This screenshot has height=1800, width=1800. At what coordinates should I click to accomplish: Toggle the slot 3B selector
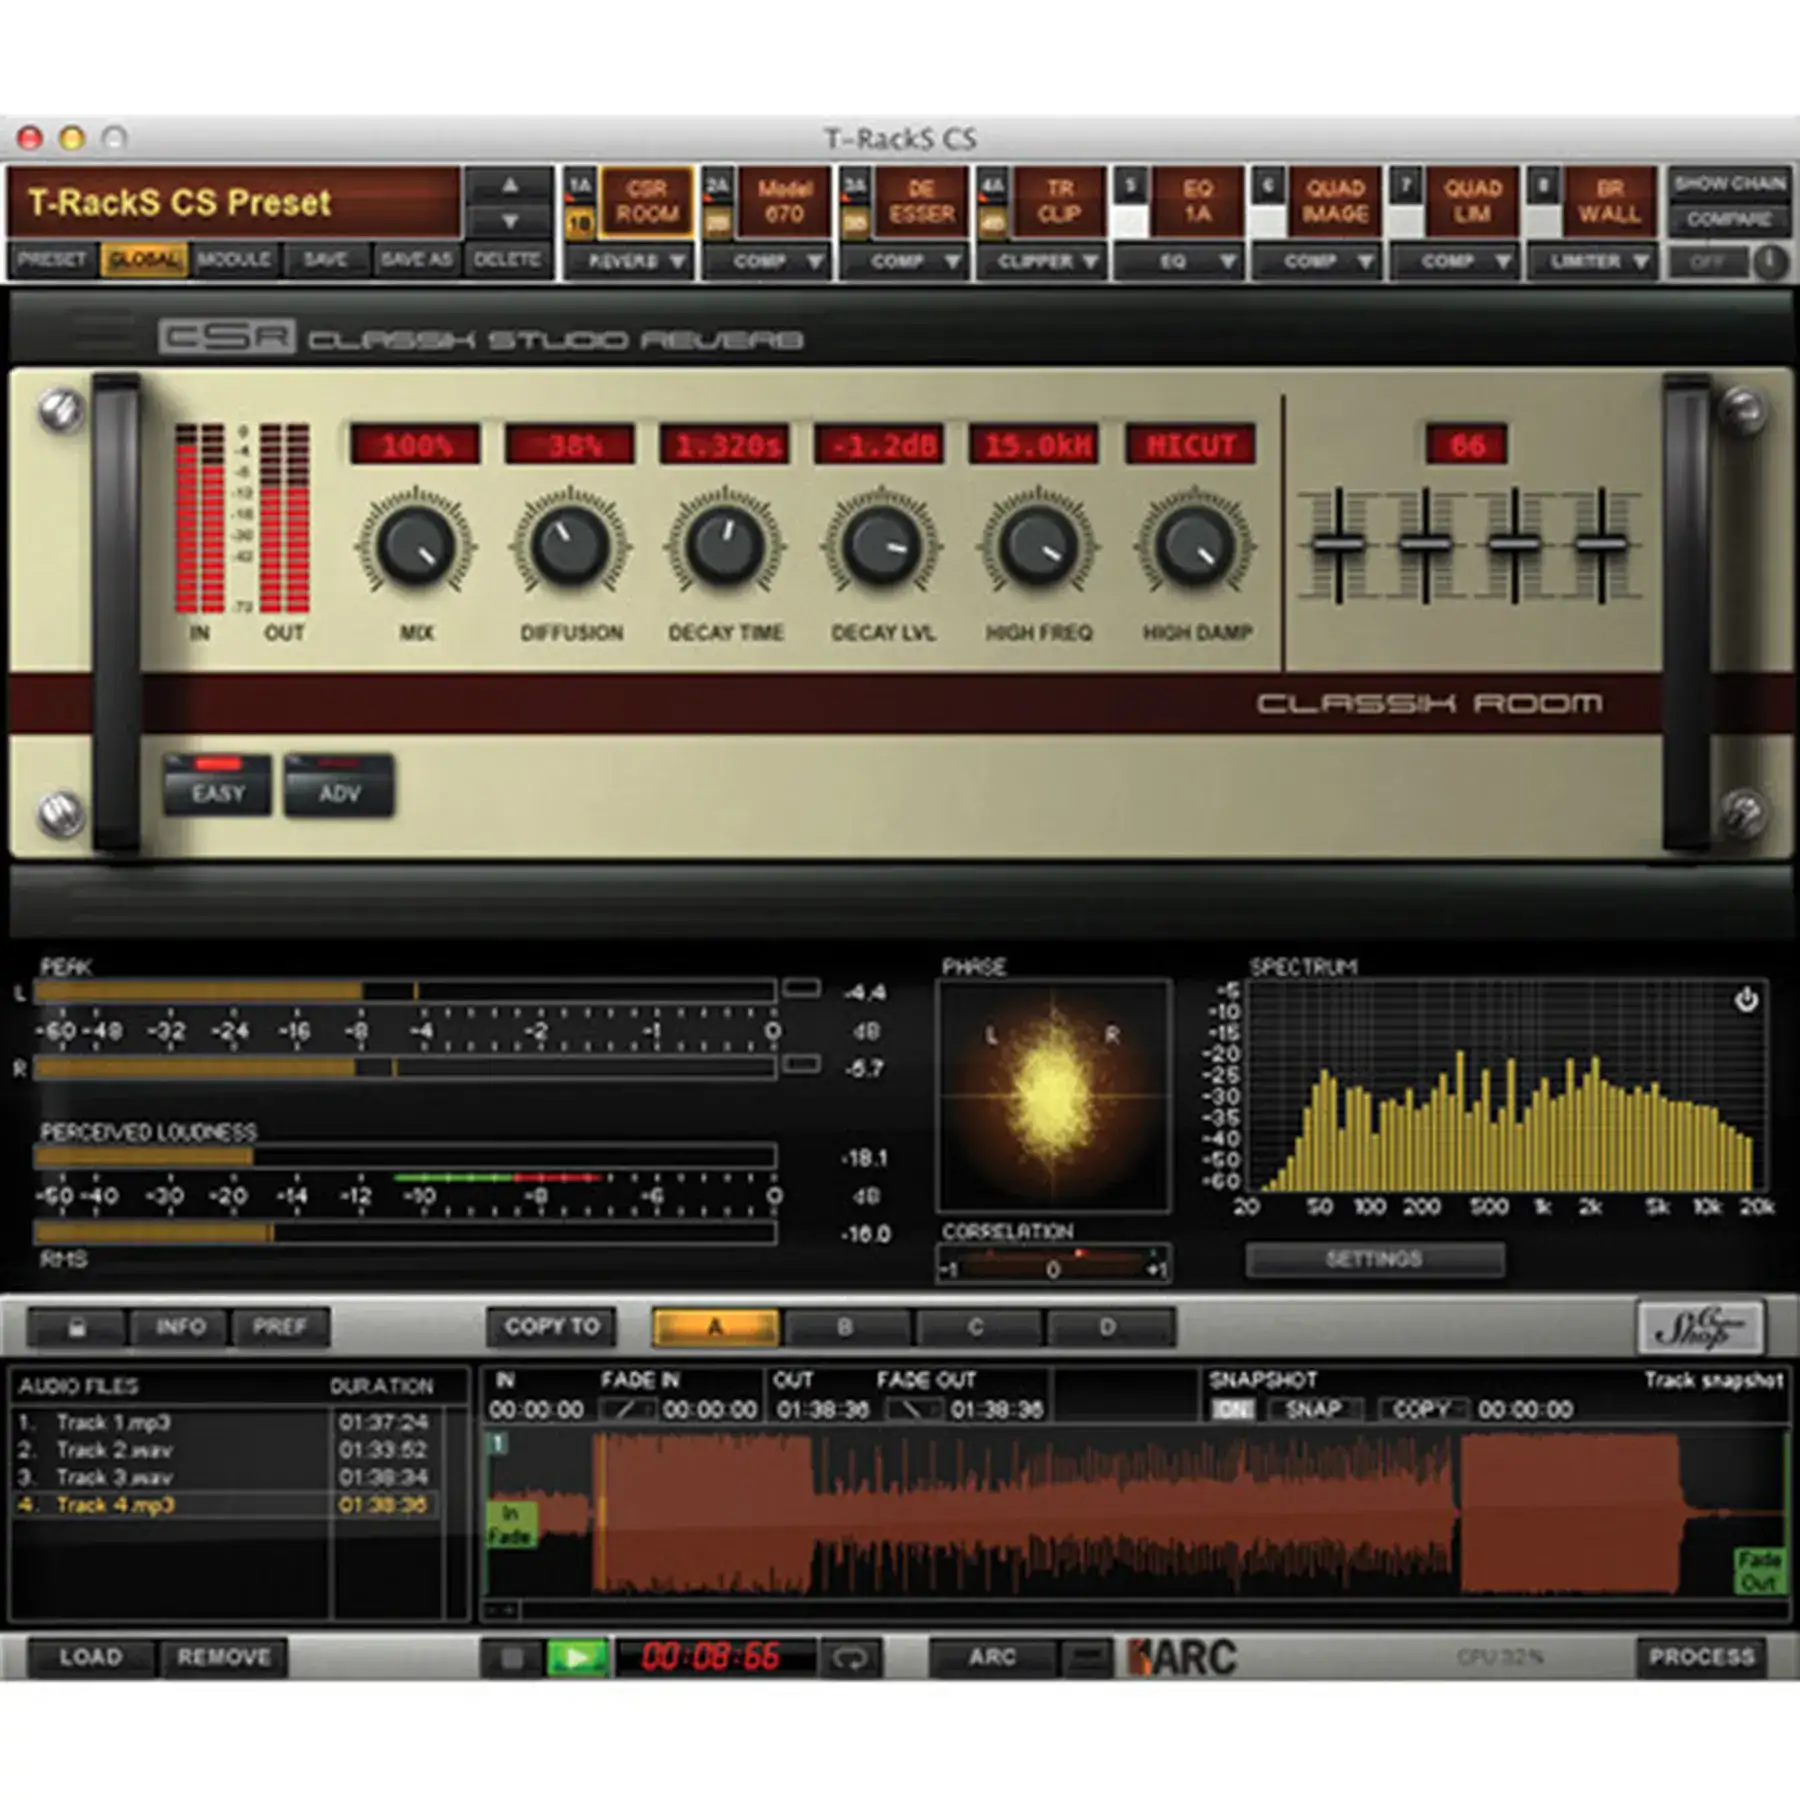tap(854, 222)
